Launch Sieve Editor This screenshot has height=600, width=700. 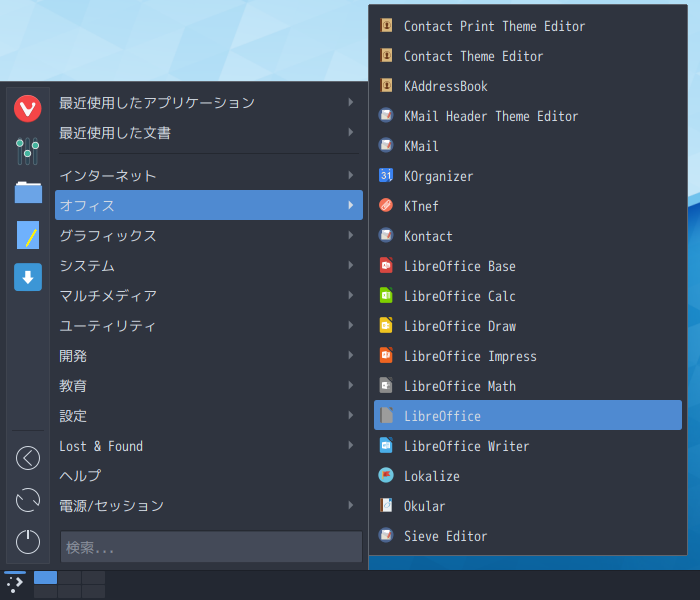pos(528,535)
